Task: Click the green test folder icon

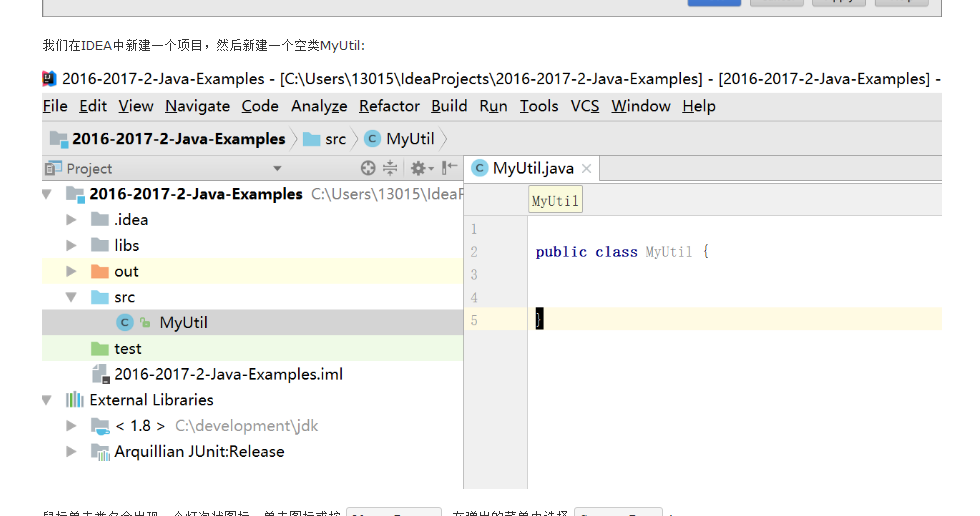Action: click(100, 349)
